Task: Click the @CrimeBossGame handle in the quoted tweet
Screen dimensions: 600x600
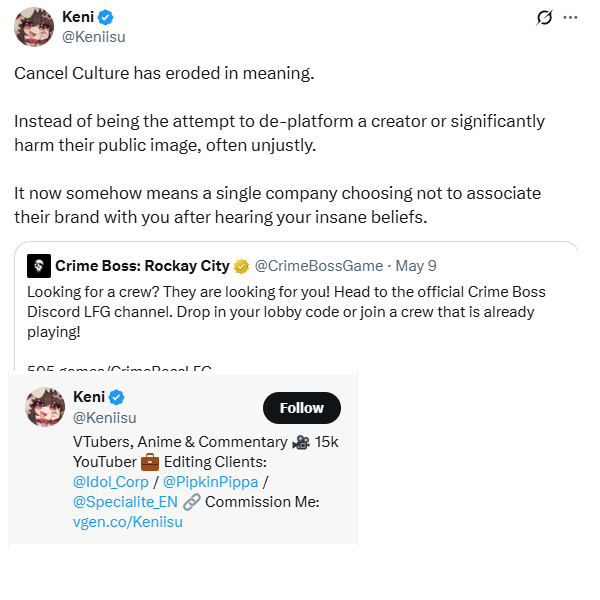Action: click(318, 266)
